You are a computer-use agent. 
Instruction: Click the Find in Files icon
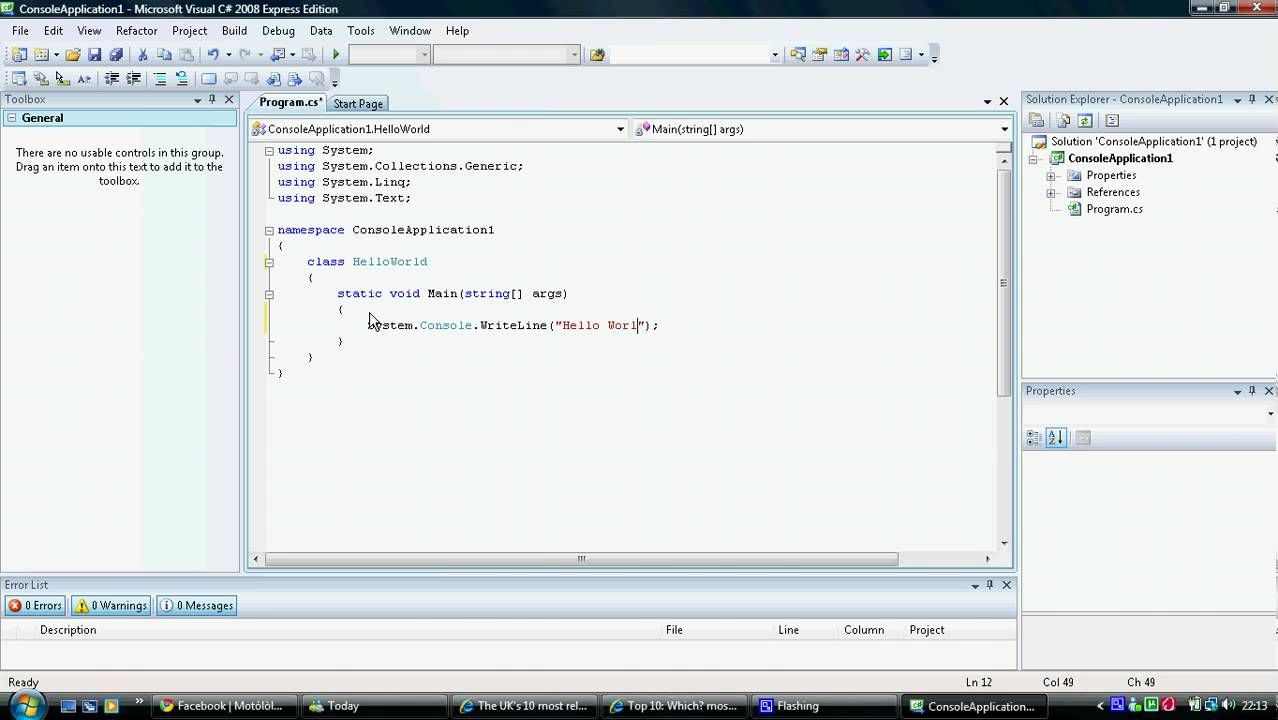click(x=597, y=55)
